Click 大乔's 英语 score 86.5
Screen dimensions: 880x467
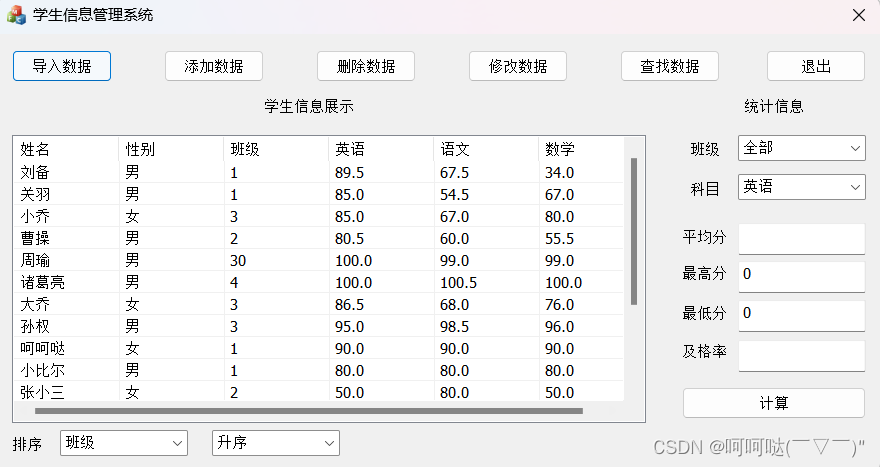point(349,305)
